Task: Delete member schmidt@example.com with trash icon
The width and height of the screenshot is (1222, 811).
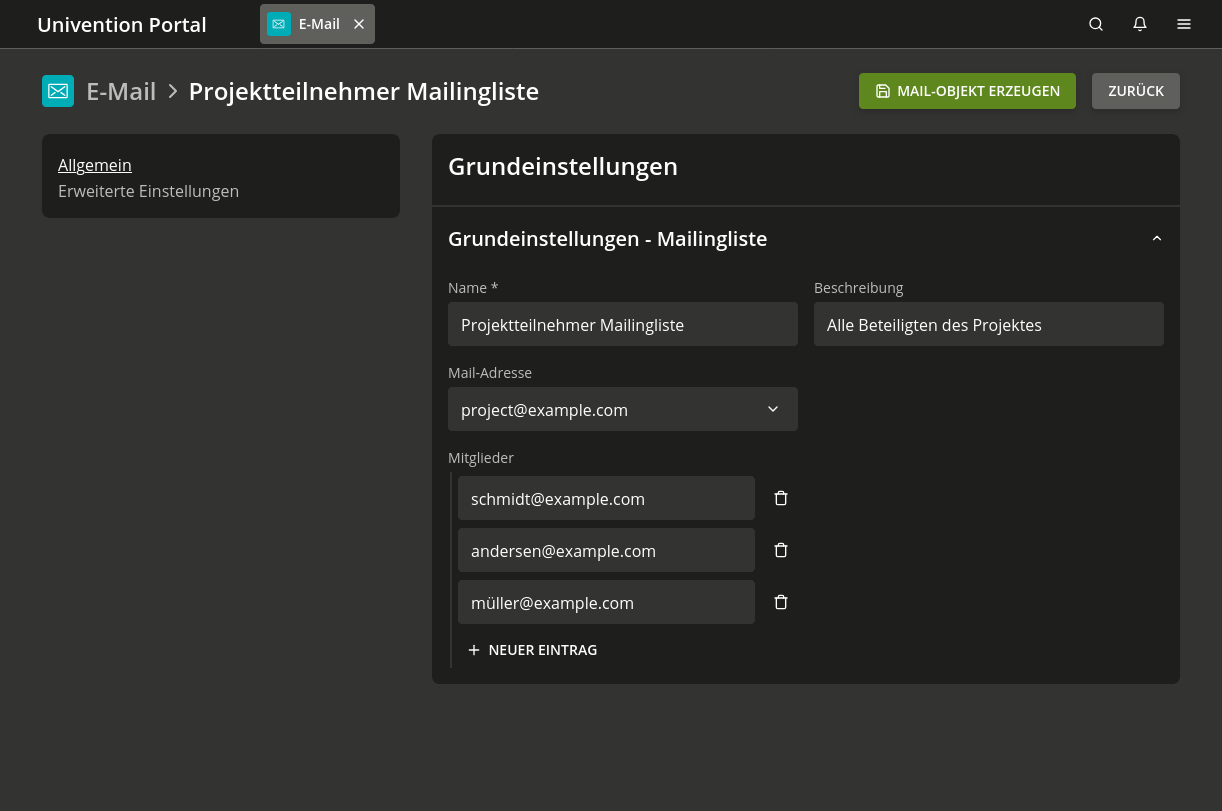Action: tap(781, 498)
